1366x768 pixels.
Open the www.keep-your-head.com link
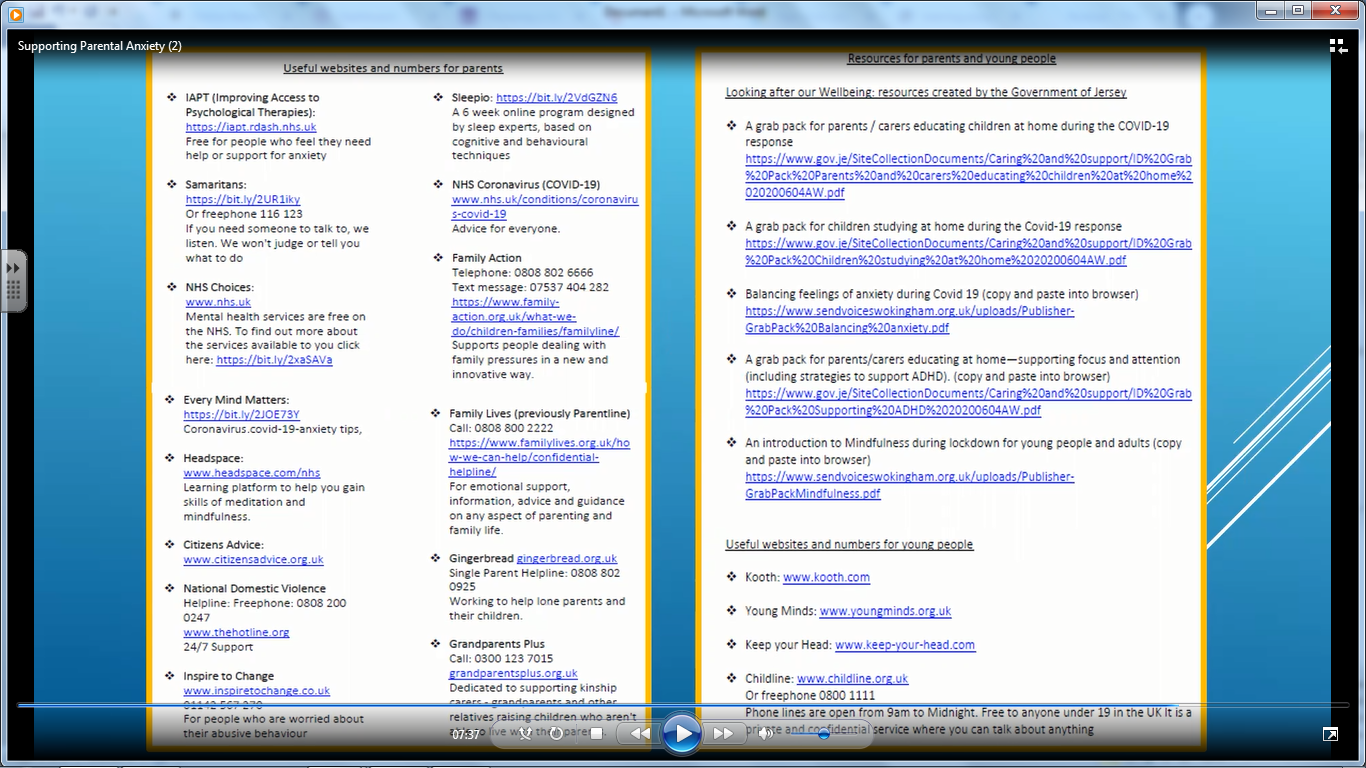[x=905, y=645]
